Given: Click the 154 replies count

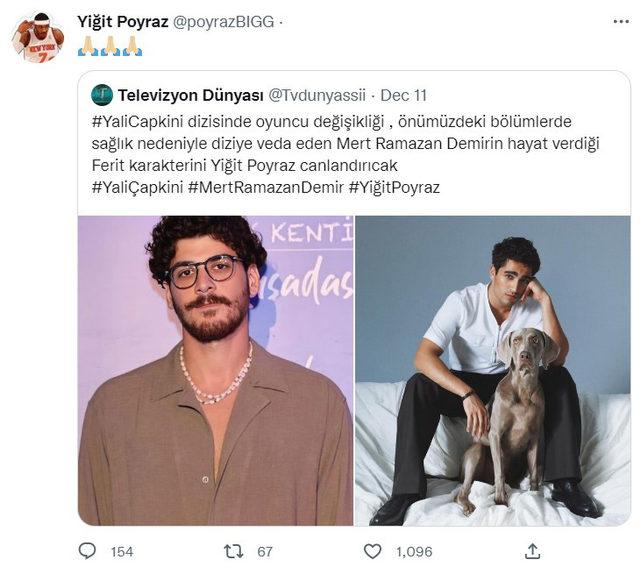Looking at the screenshot, I should point(122,551).
